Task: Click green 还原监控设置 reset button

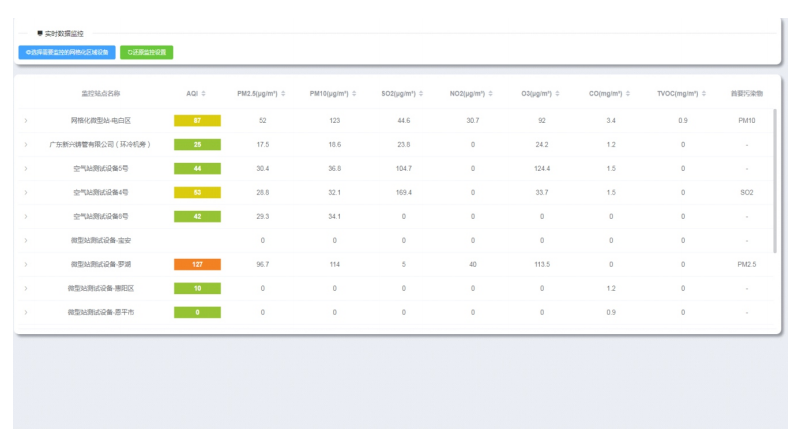Action: tap(147, 51)
